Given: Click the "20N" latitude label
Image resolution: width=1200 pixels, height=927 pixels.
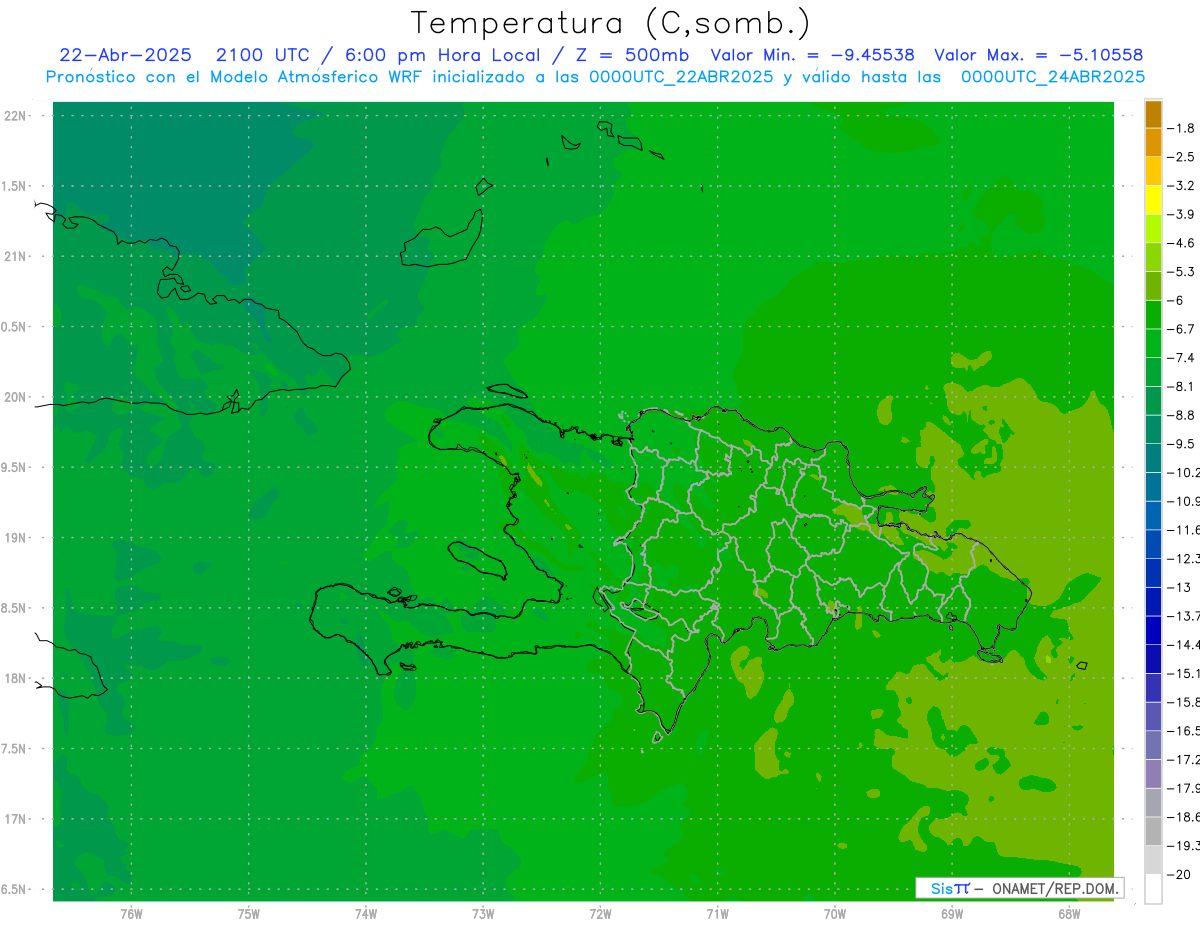Looking at the screenshot, I should (x=16, y=397).
